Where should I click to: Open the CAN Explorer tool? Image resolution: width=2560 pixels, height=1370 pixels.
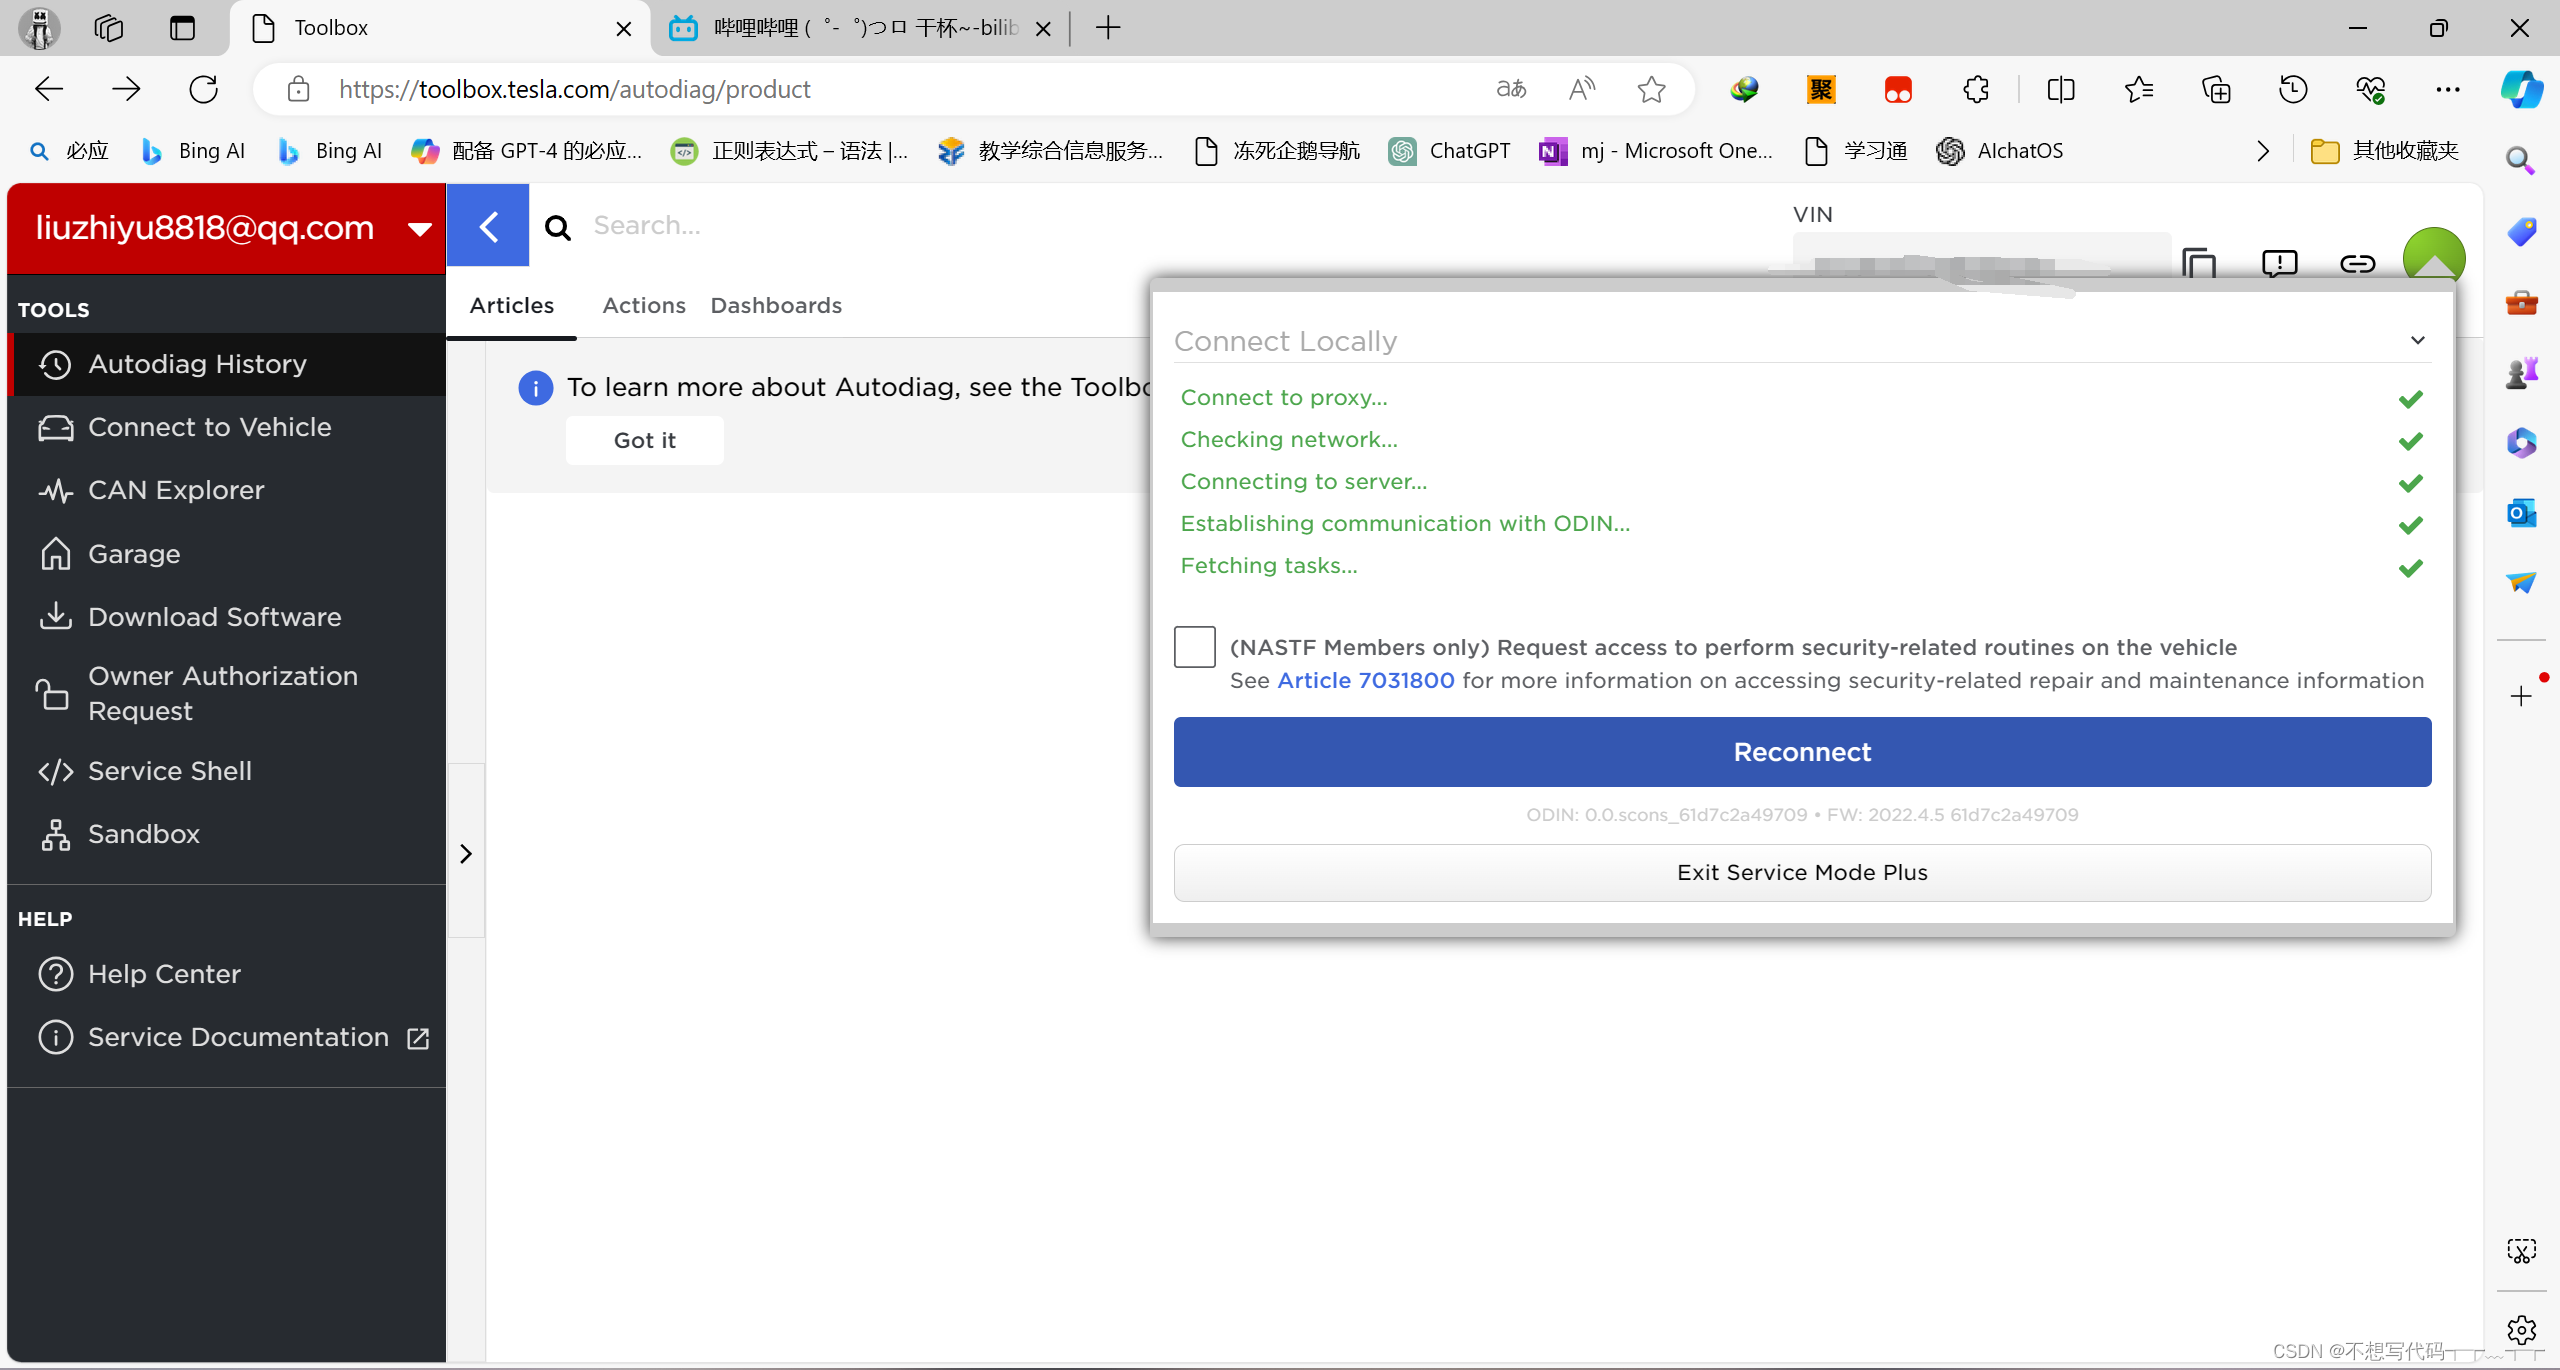click(x=176, y=490)
